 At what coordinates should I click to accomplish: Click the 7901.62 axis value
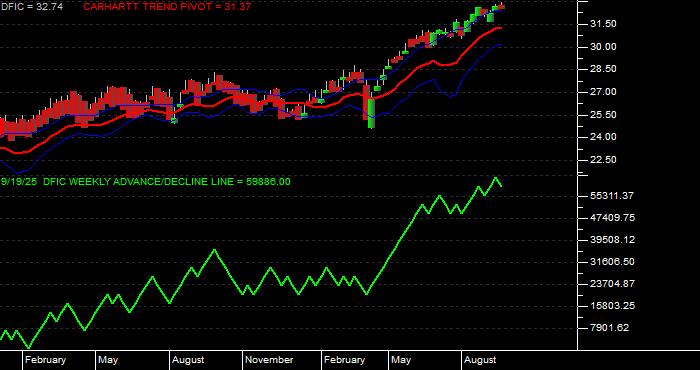(609, 328)
